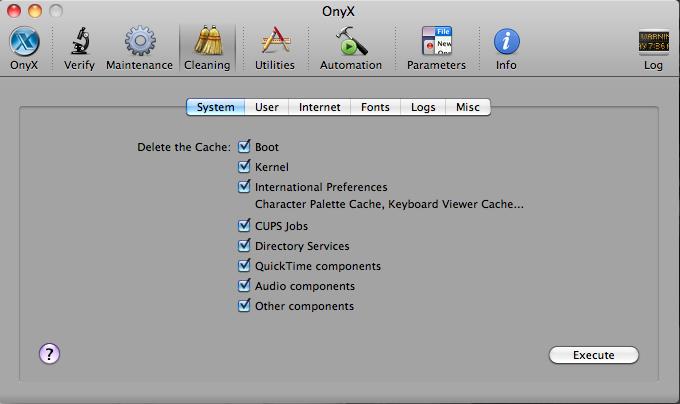This screenshot has width=680, height=404.
Task: Toggle the QuickTime components checkbox
Action: coord(244,266)
